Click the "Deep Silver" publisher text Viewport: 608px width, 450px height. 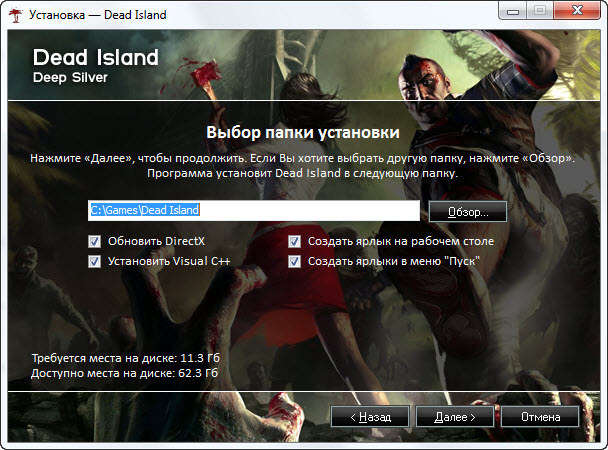(72, 77)
